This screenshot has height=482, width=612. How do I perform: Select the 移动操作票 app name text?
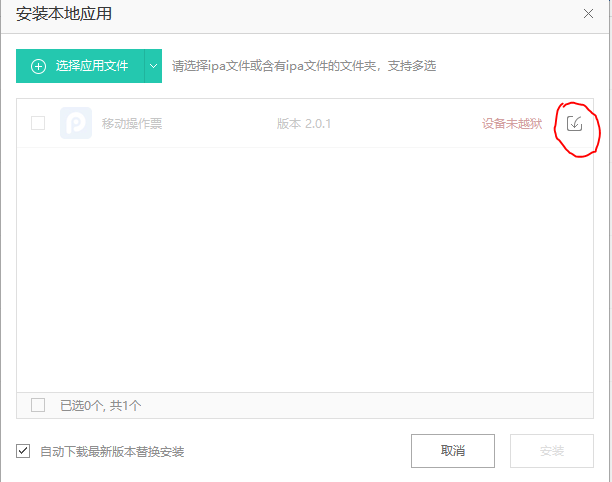(131, 124)
